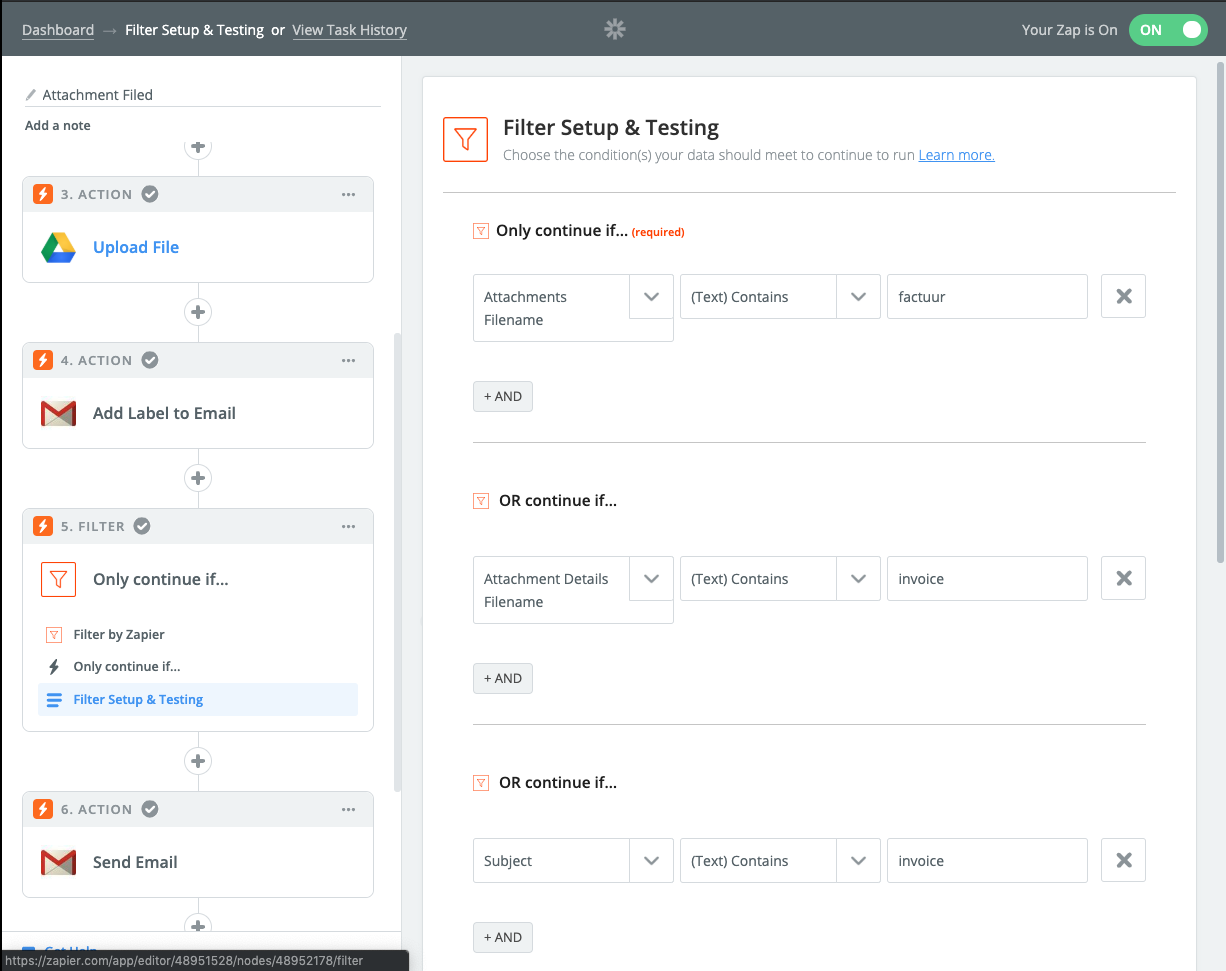
Task: Select the Only continue if... substep with lightning icon
Action: pos(127,666)
